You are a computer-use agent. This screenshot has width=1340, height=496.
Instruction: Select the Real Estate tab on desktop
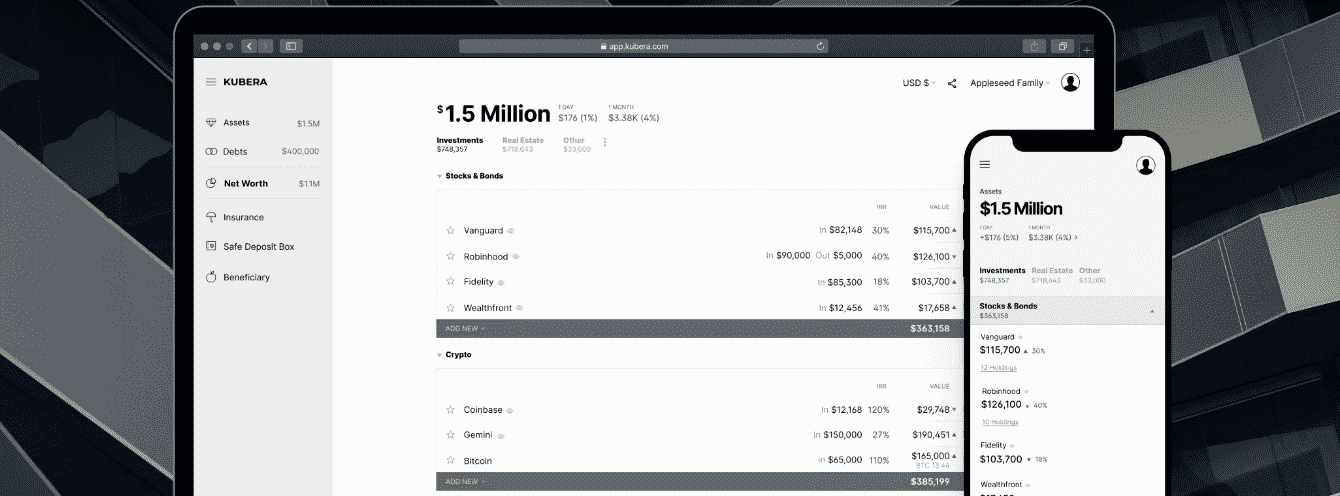[x=523, y=145]
